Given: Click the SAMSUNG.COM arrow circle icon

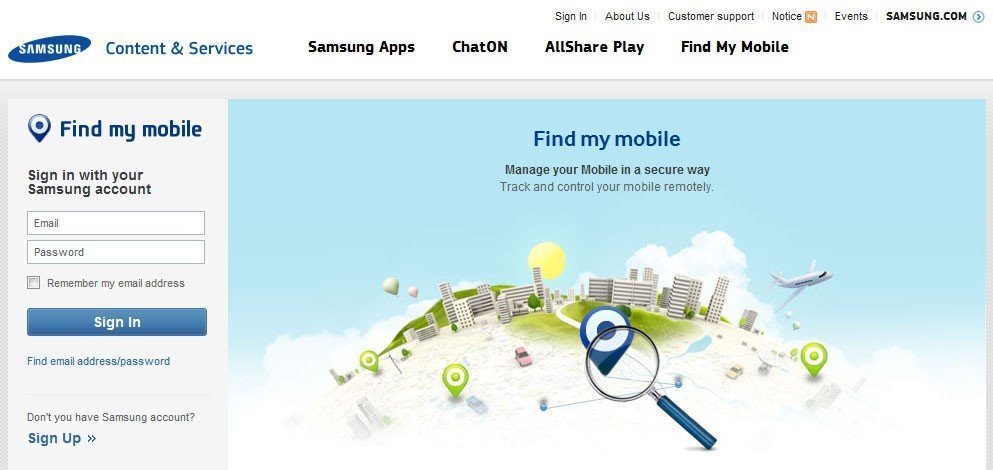Looking at the screenshot, I should tap(978, 17).
